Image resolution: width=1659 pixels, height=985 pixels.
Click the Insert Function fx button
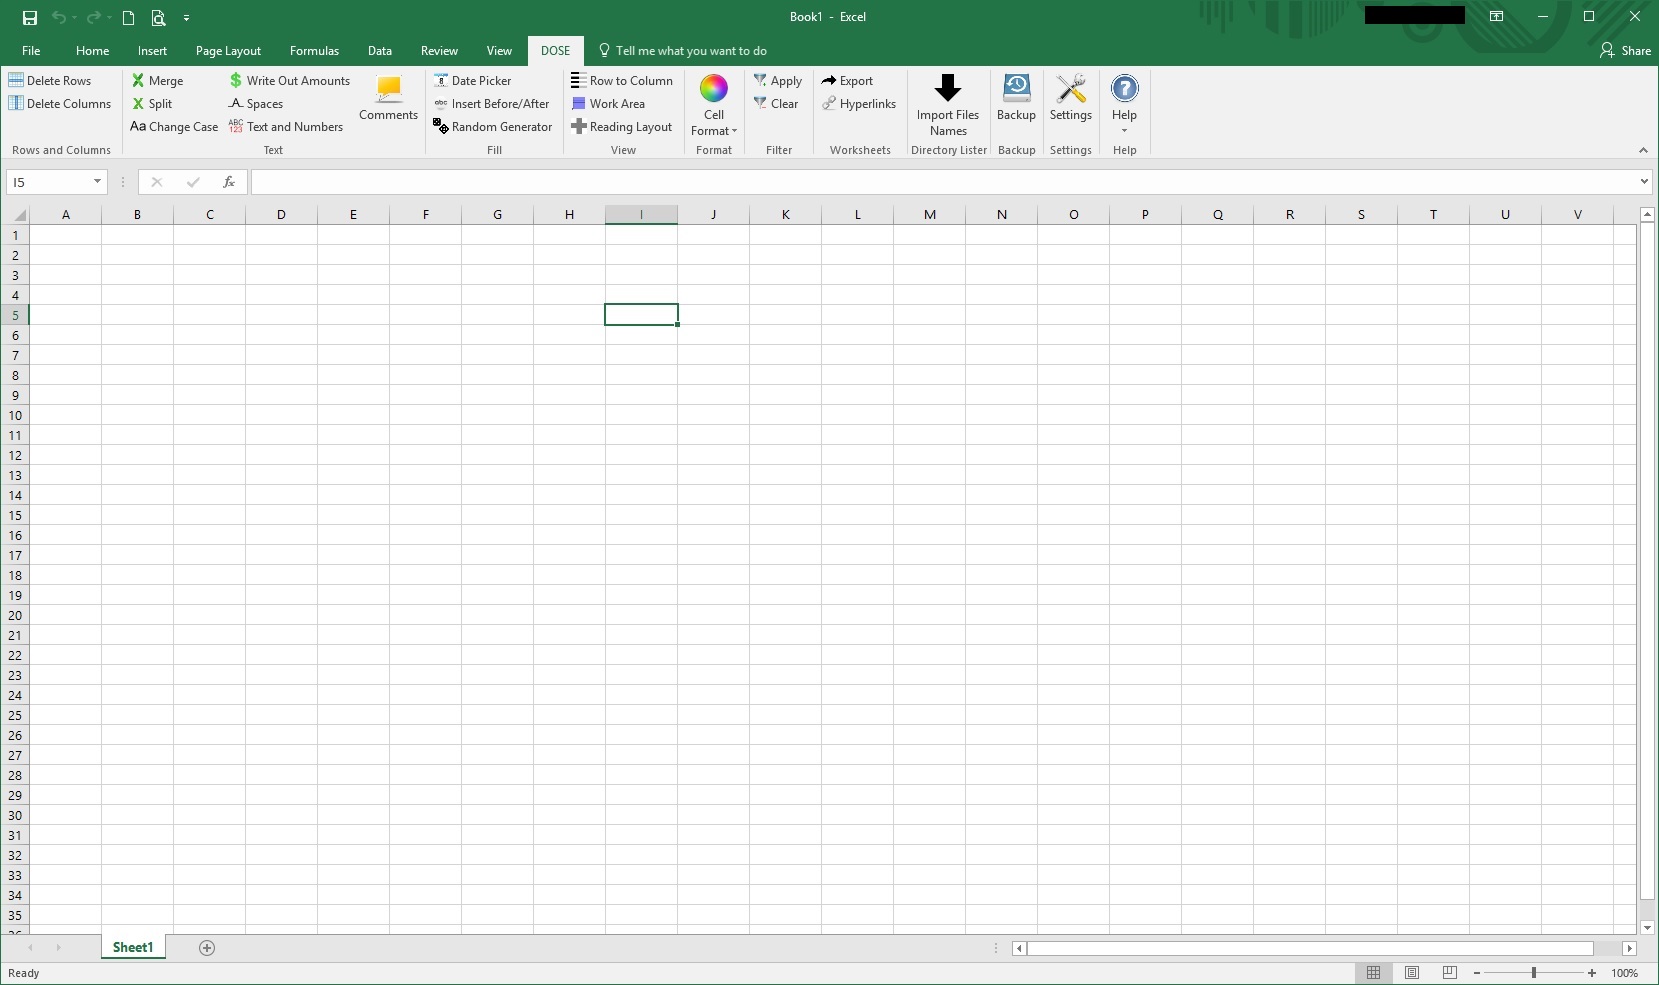point(229,181)
